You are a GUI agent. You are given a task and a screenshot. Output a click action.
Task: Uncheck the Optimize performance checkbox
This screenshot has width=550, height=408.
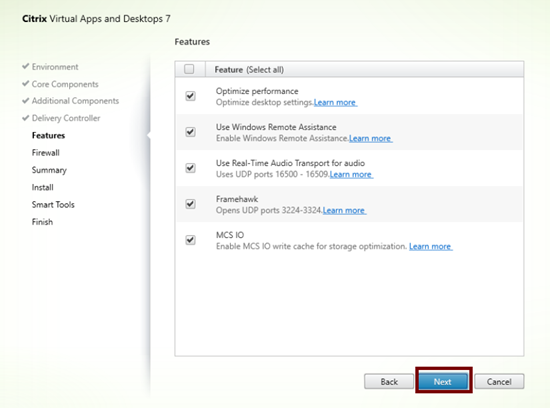pos(190,96)
